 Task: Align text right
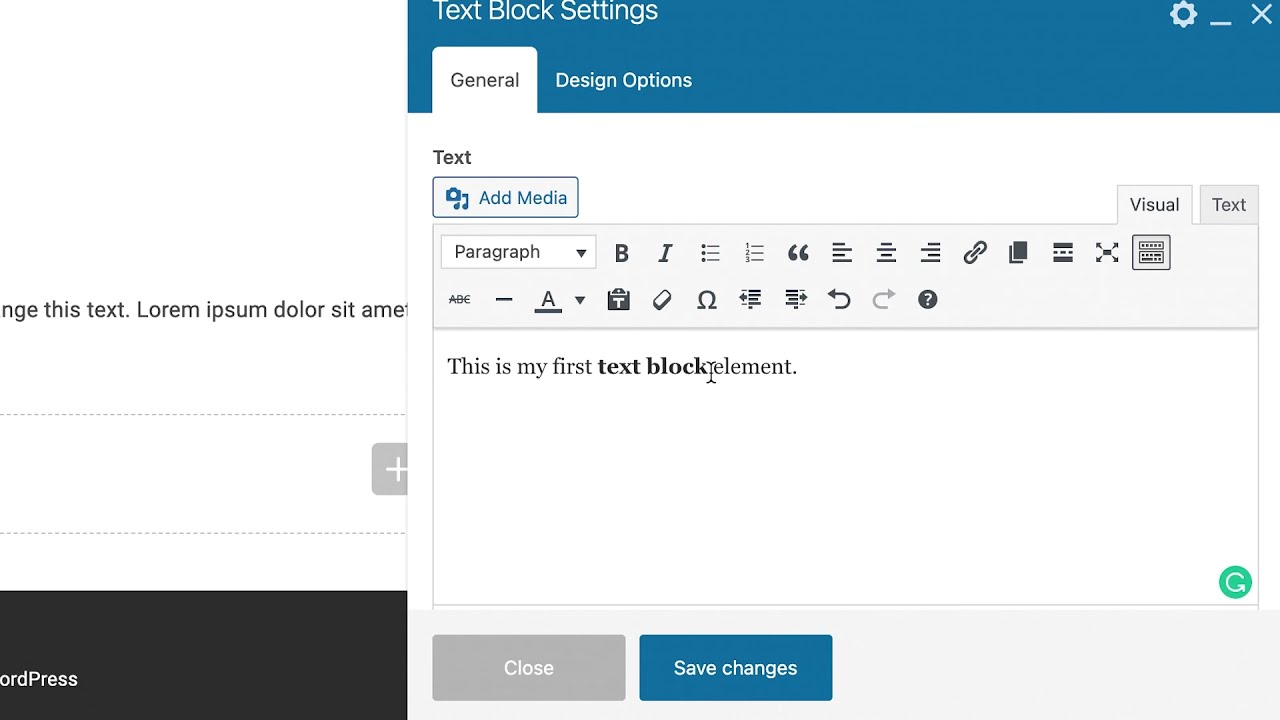(x=930, y=253)
